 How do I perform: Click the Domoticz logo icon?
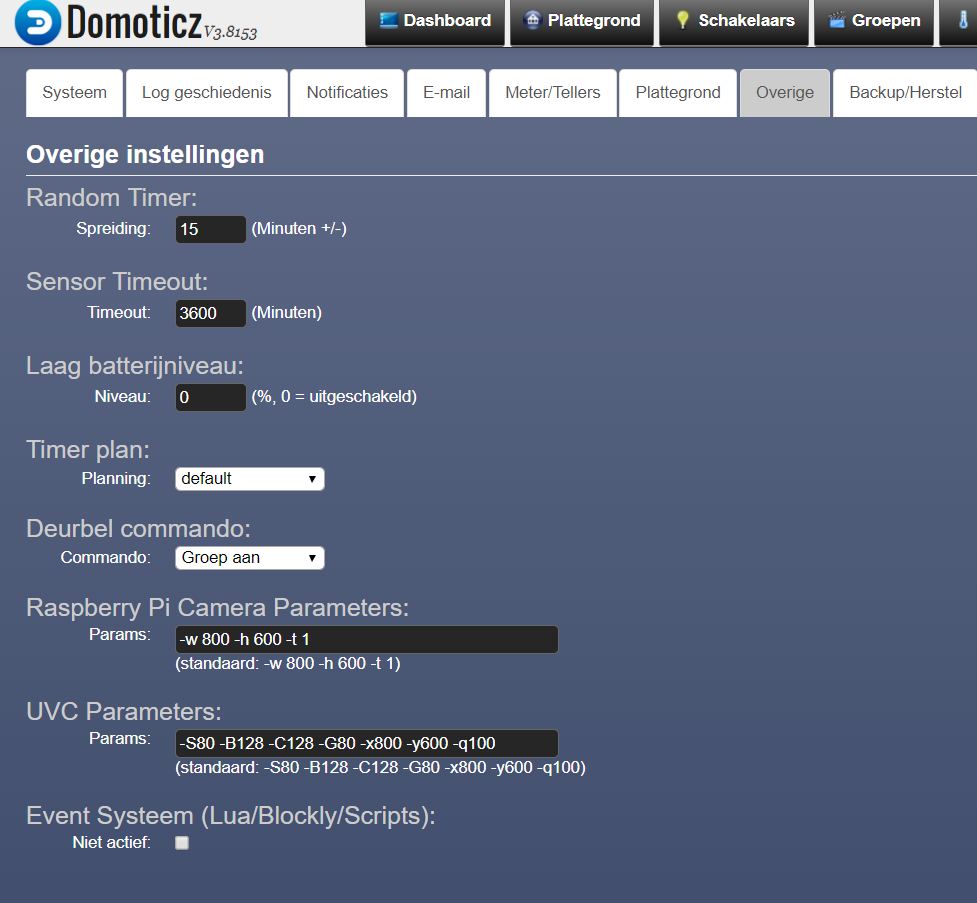coord(38,23)
